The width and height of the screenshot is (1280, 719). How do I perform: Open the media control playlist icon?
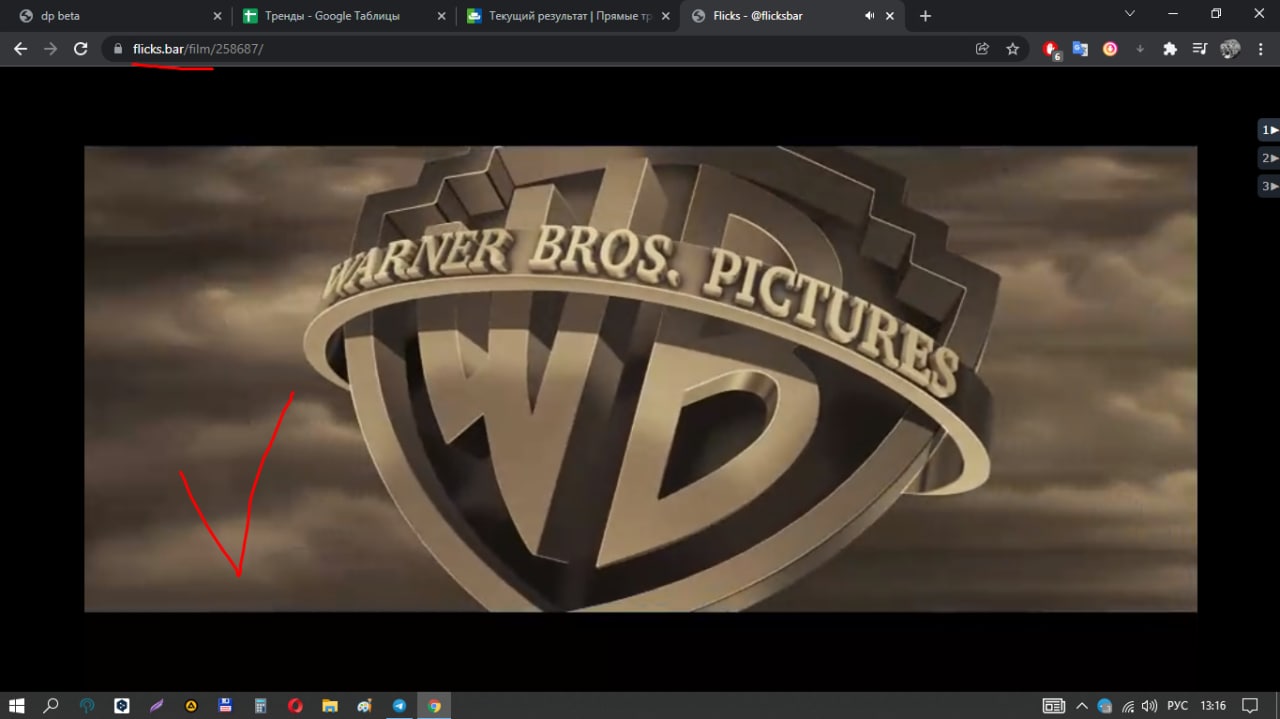1200,48
